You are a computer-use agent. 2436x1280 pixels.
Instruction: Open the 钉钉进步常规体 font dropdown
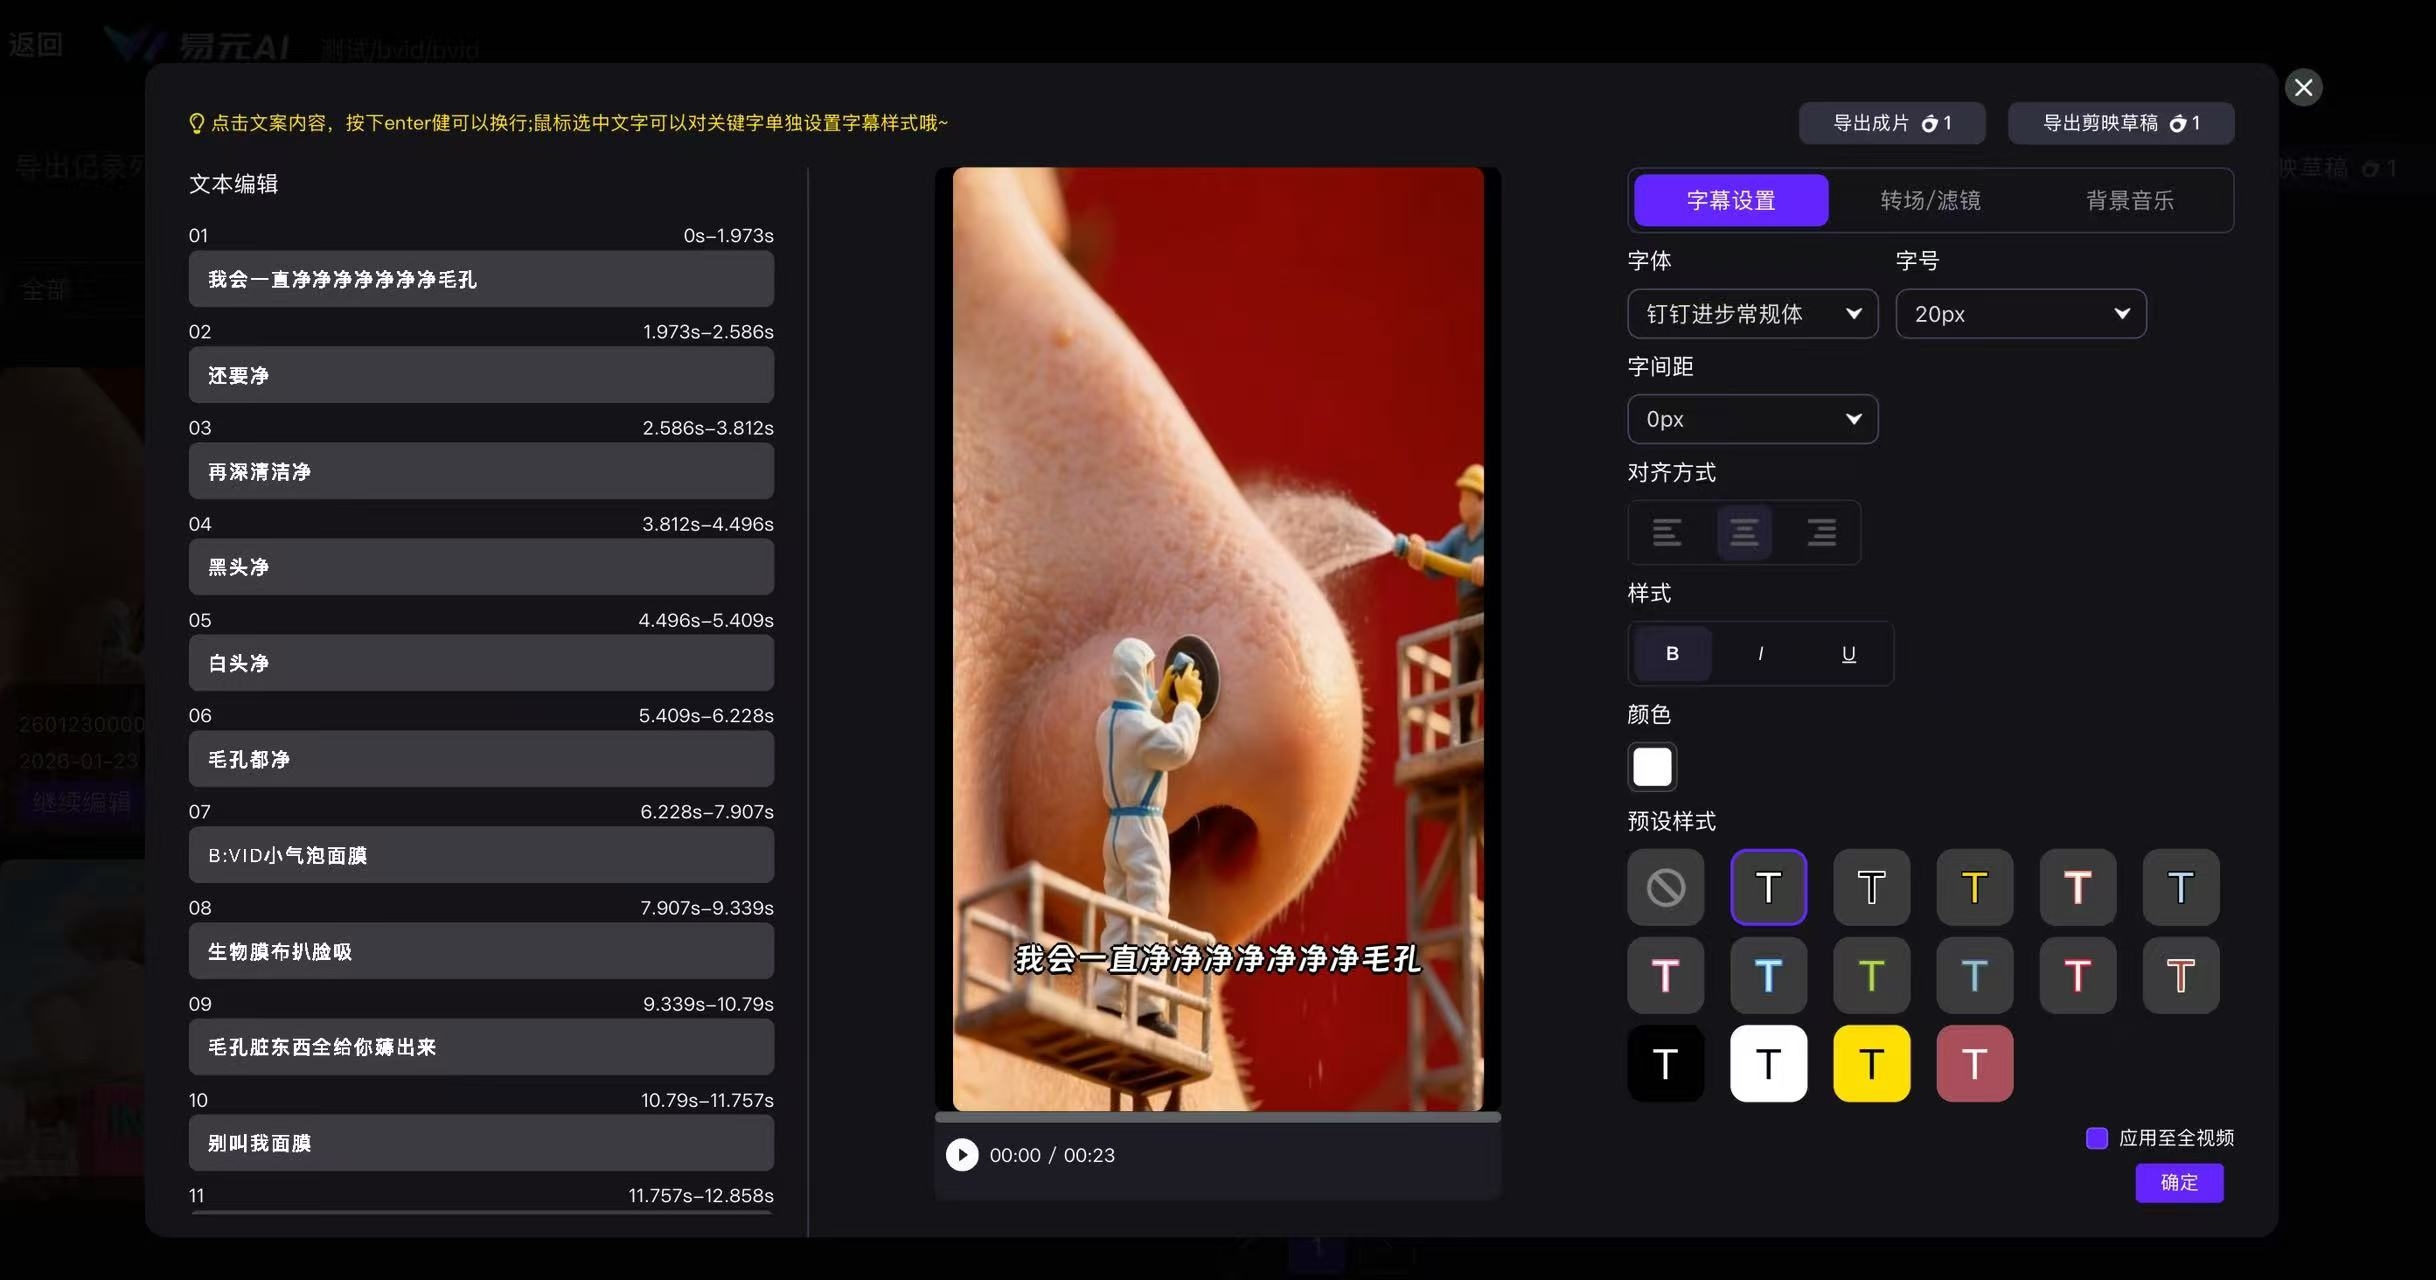(1752, 314)
